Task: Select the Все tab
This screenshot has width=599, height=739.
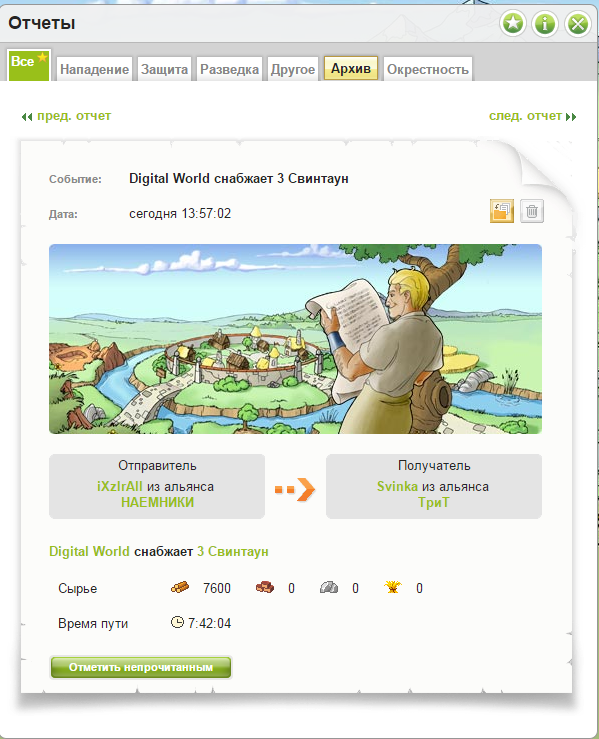Action: point(29,65)
